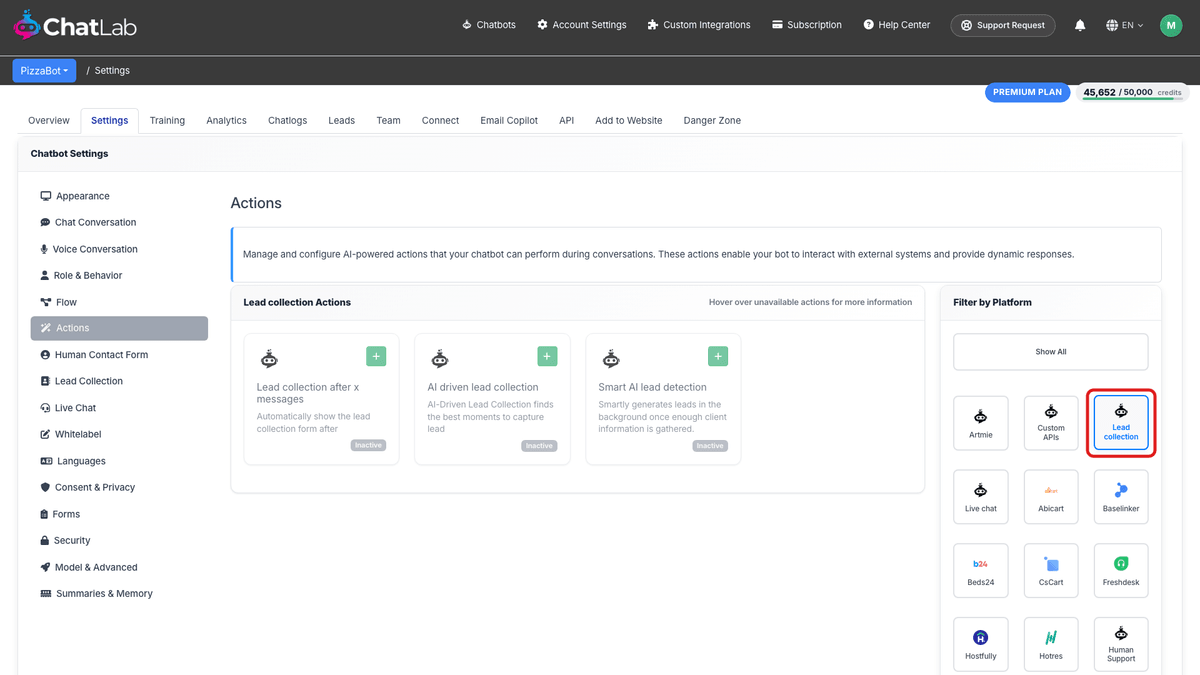
Task: Switch to the Analytics tab
Action: pyautogui.click(x=226, y=120)
